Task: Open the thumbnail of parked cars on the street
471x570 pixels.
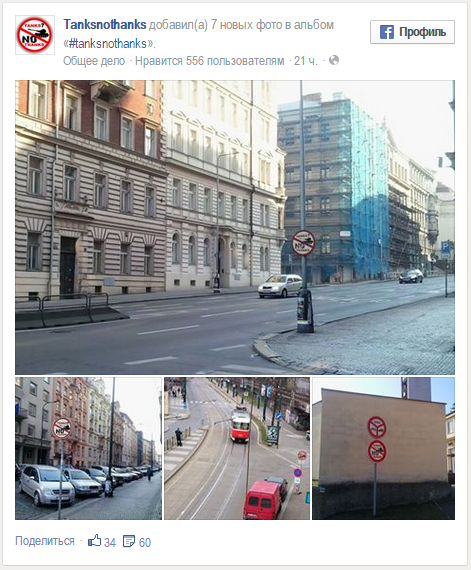Action: coord(88,448)
